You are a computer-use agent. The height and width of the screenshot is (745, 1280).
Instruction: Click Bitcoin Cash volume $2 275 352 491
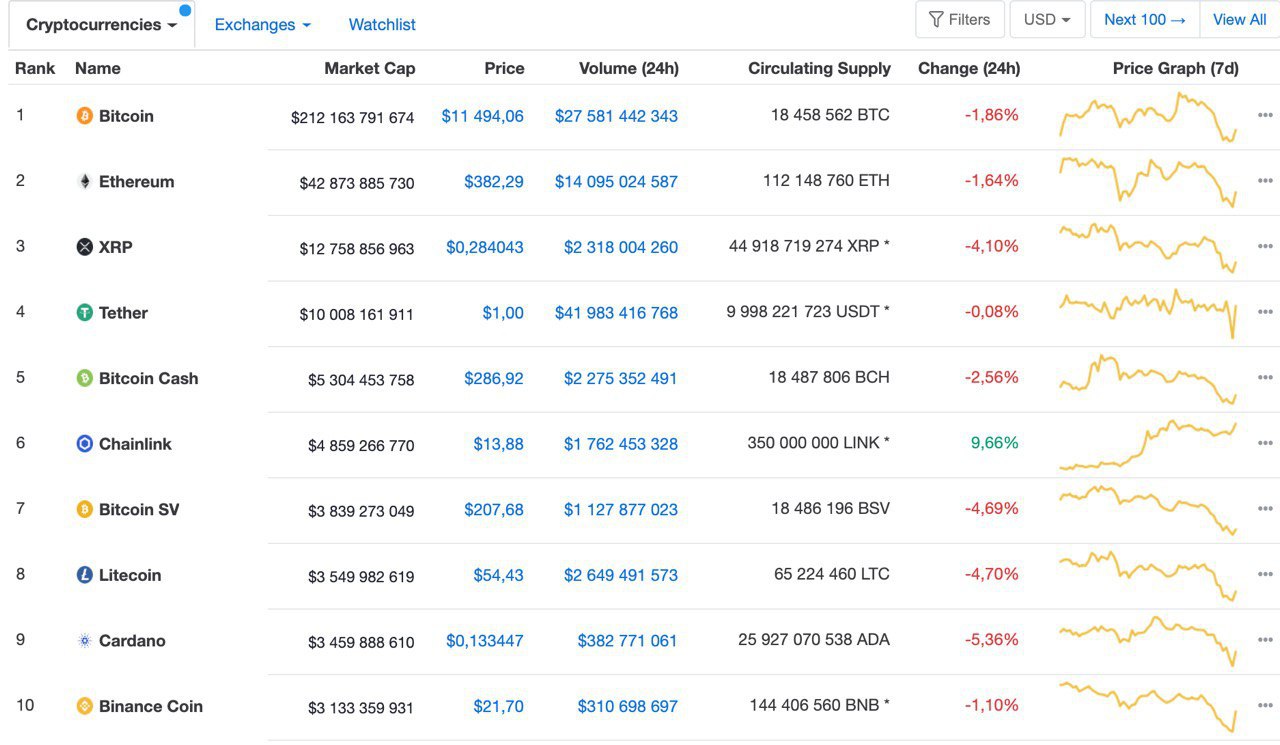tap(621, 378)
